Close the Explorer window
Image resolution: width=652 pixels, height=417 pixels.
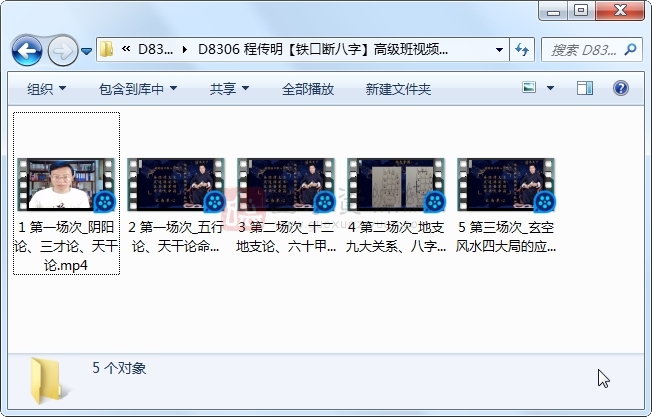(x=620, y=10)
